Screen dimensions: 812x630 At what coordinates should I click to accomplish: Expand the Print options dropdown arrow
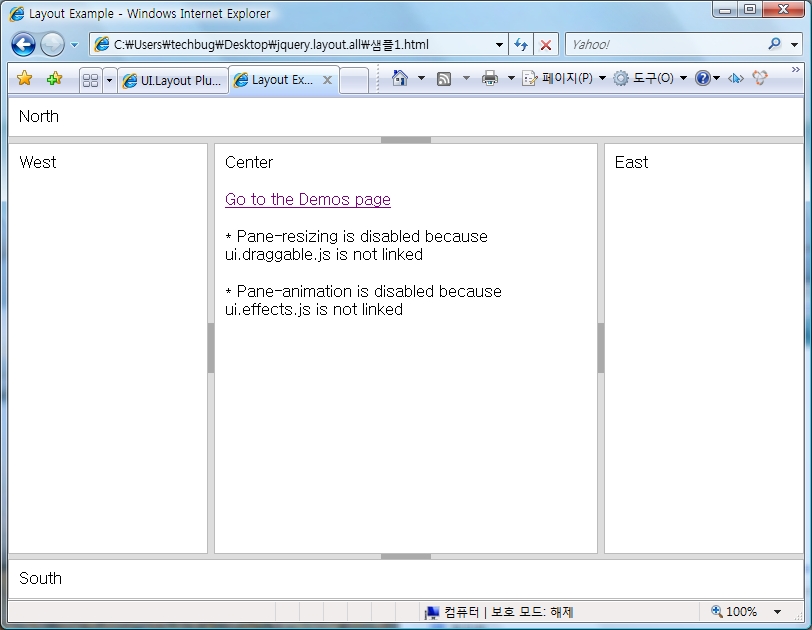(x=511, y=78)
